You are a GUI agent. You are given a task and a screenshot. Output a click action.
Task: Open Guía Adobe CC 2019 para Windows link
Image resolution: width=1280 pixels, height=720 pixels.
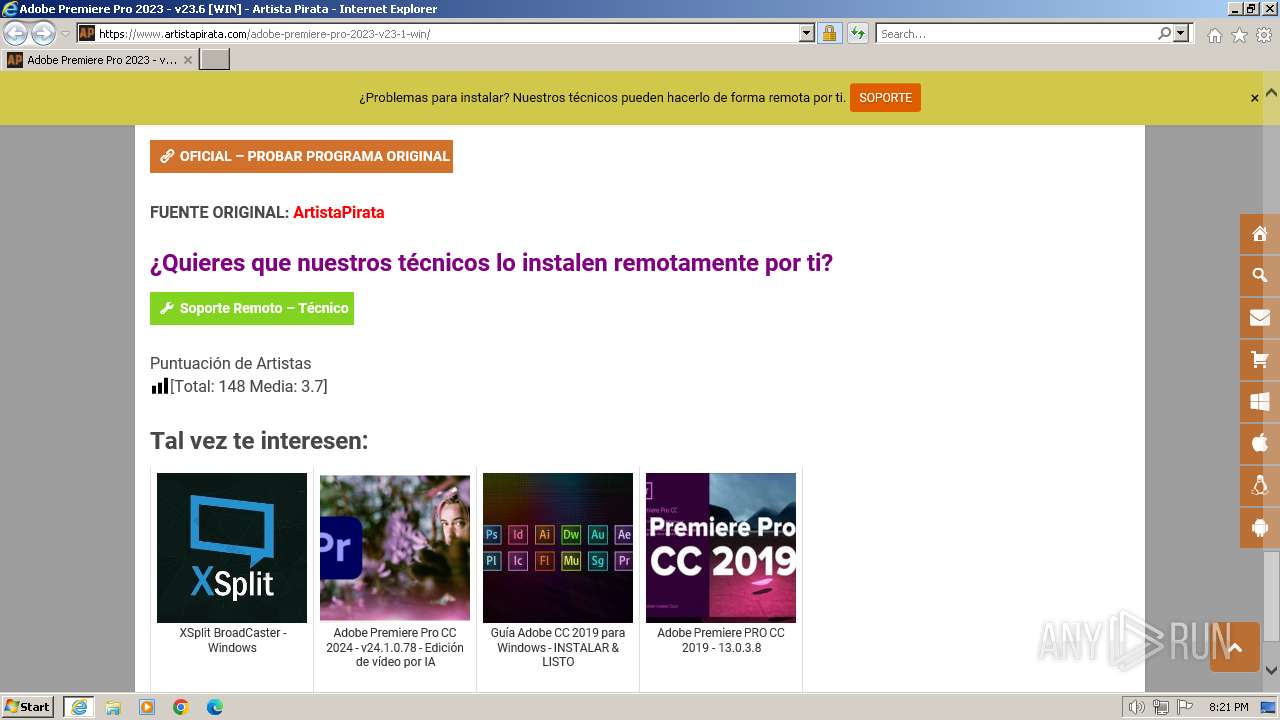(x=558, y=647)
